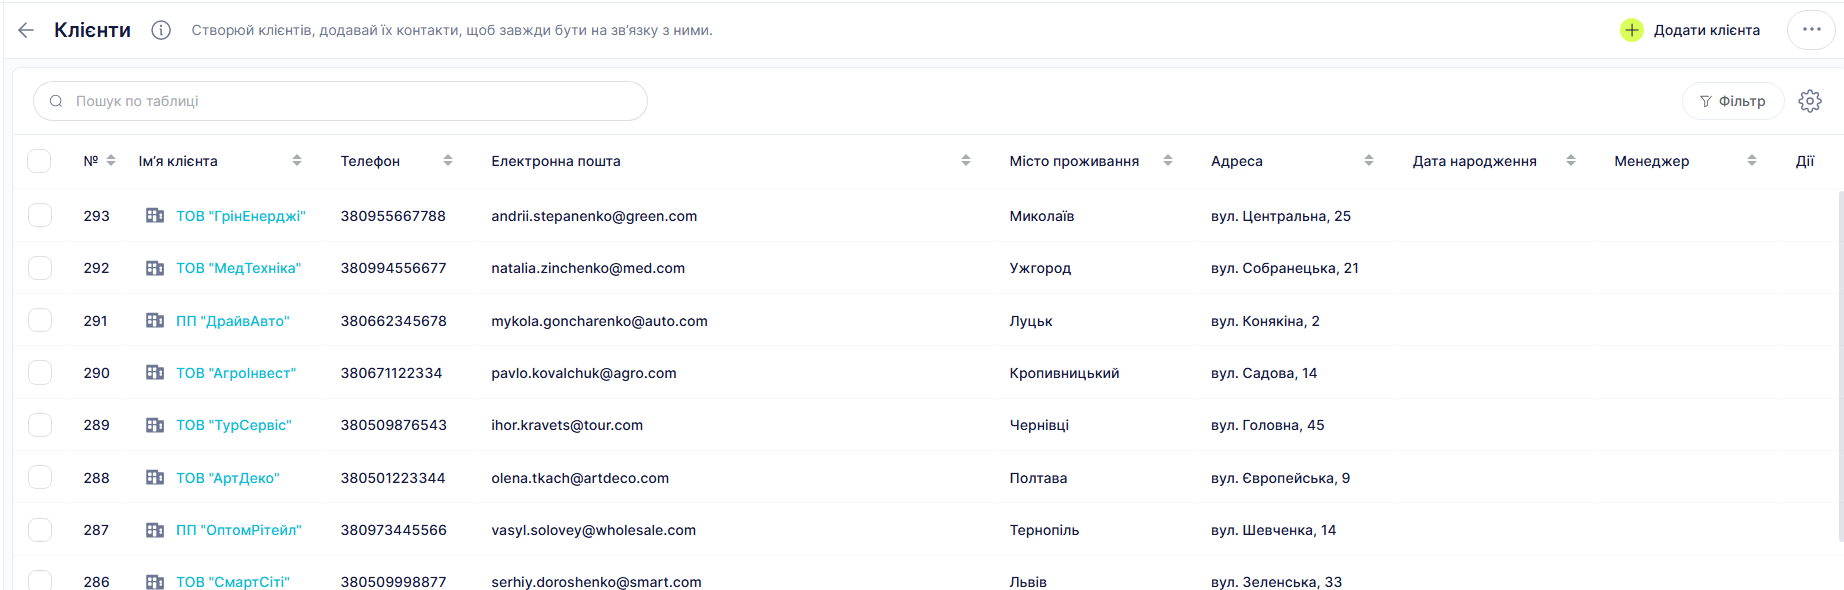The width and height of the screenshot is (1844, 590).
Task: Click the vertical scrollbar on the right
Action: pos(1840,365)
